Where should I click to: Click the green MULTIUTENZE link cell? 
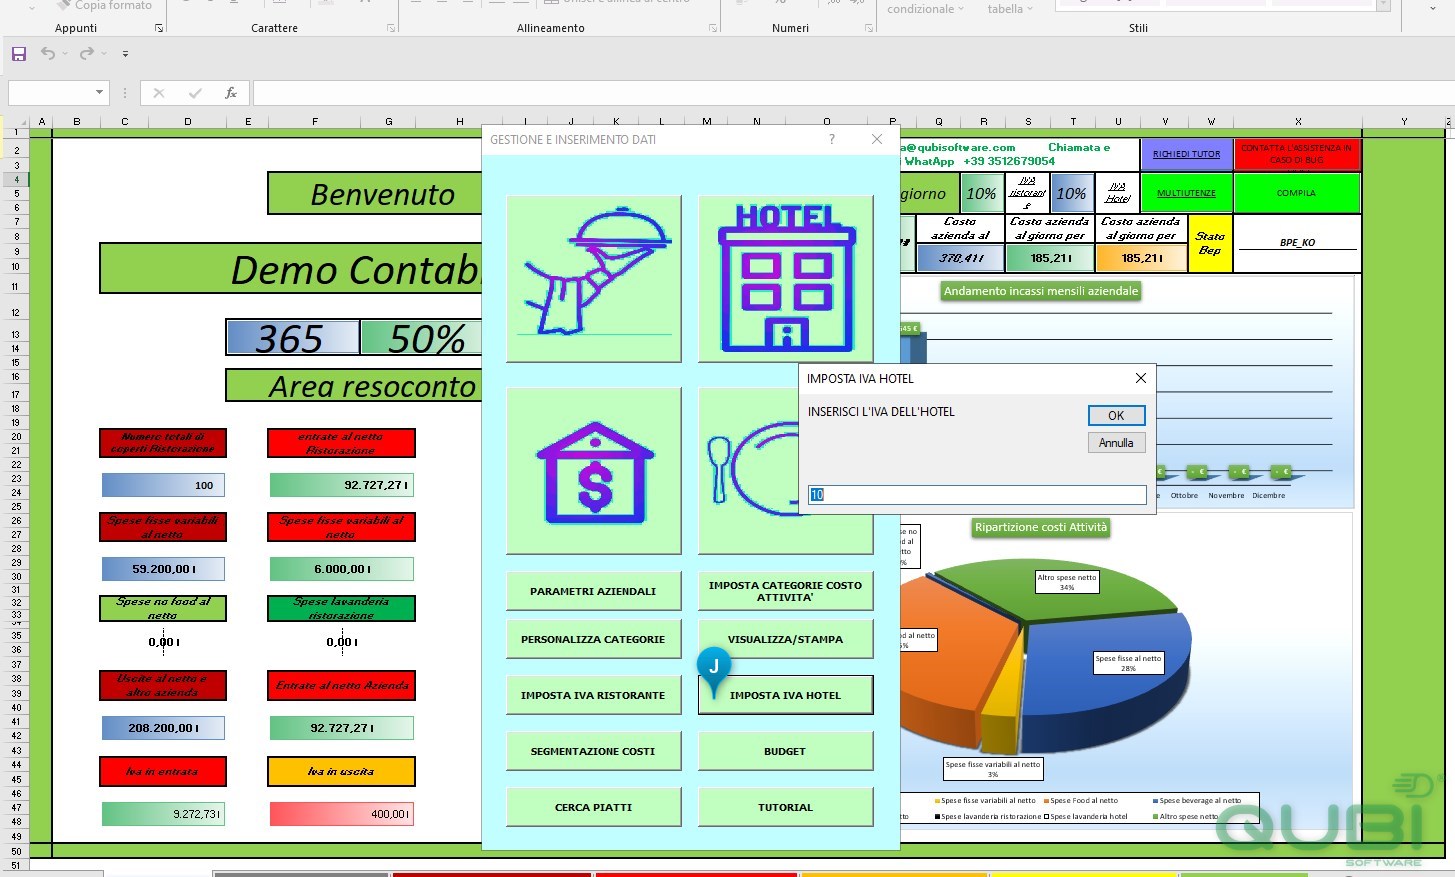click(x=1186, y=193)
